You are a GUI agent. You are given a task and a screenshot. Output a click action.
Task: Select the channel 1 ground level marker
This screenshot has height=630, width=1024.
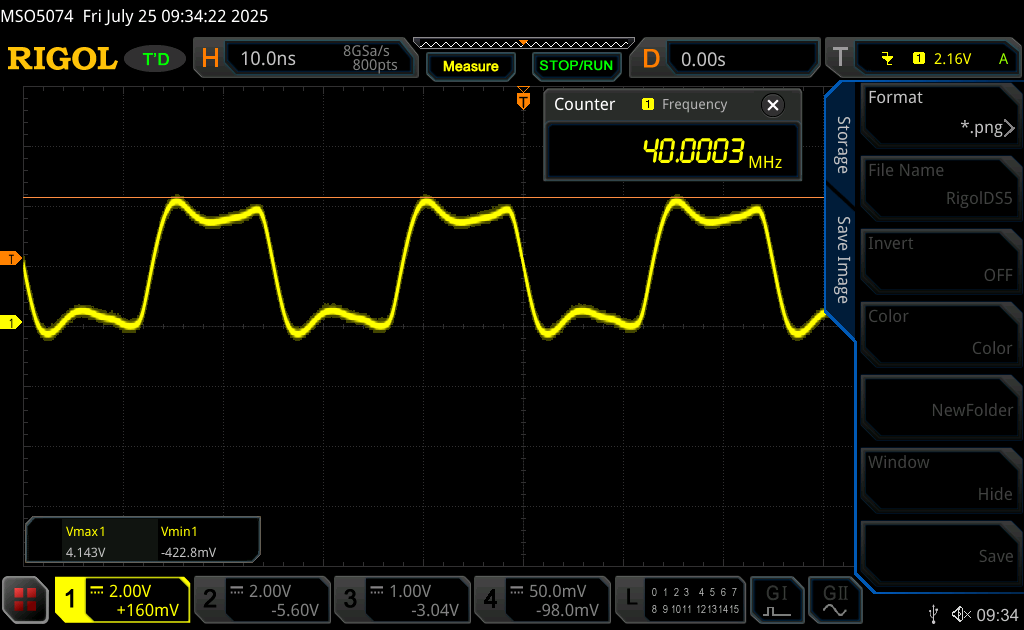(10, 323)
